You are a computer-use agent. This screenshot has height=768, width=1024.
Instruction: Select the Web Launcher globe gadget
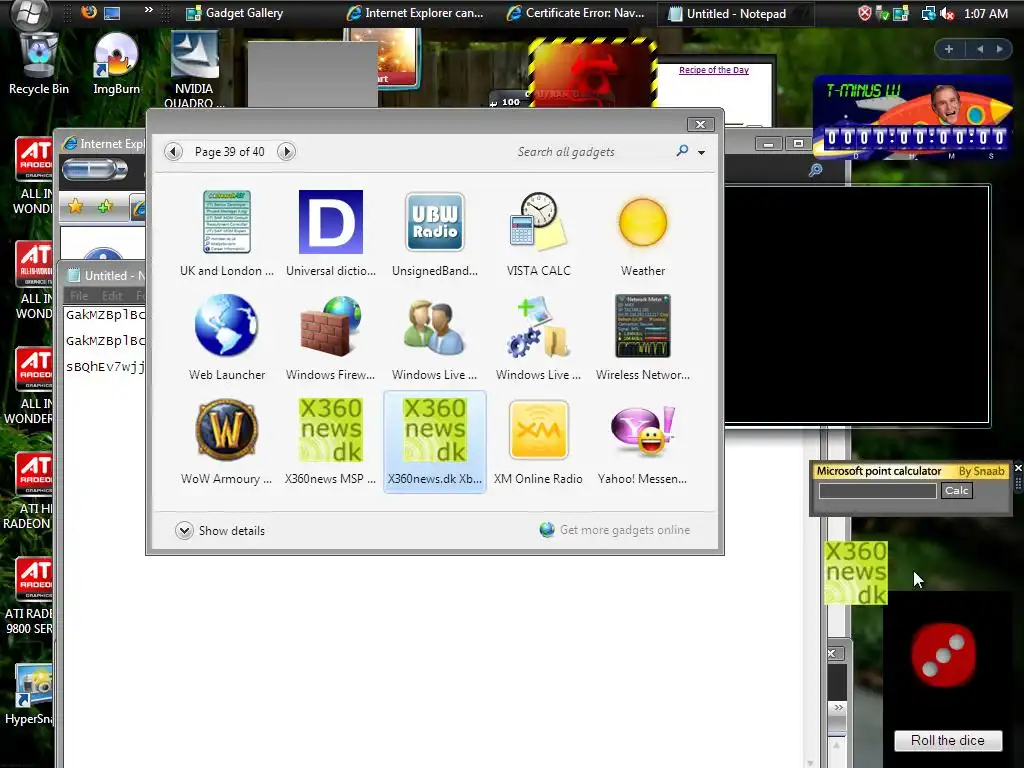(x=227, y=325)
